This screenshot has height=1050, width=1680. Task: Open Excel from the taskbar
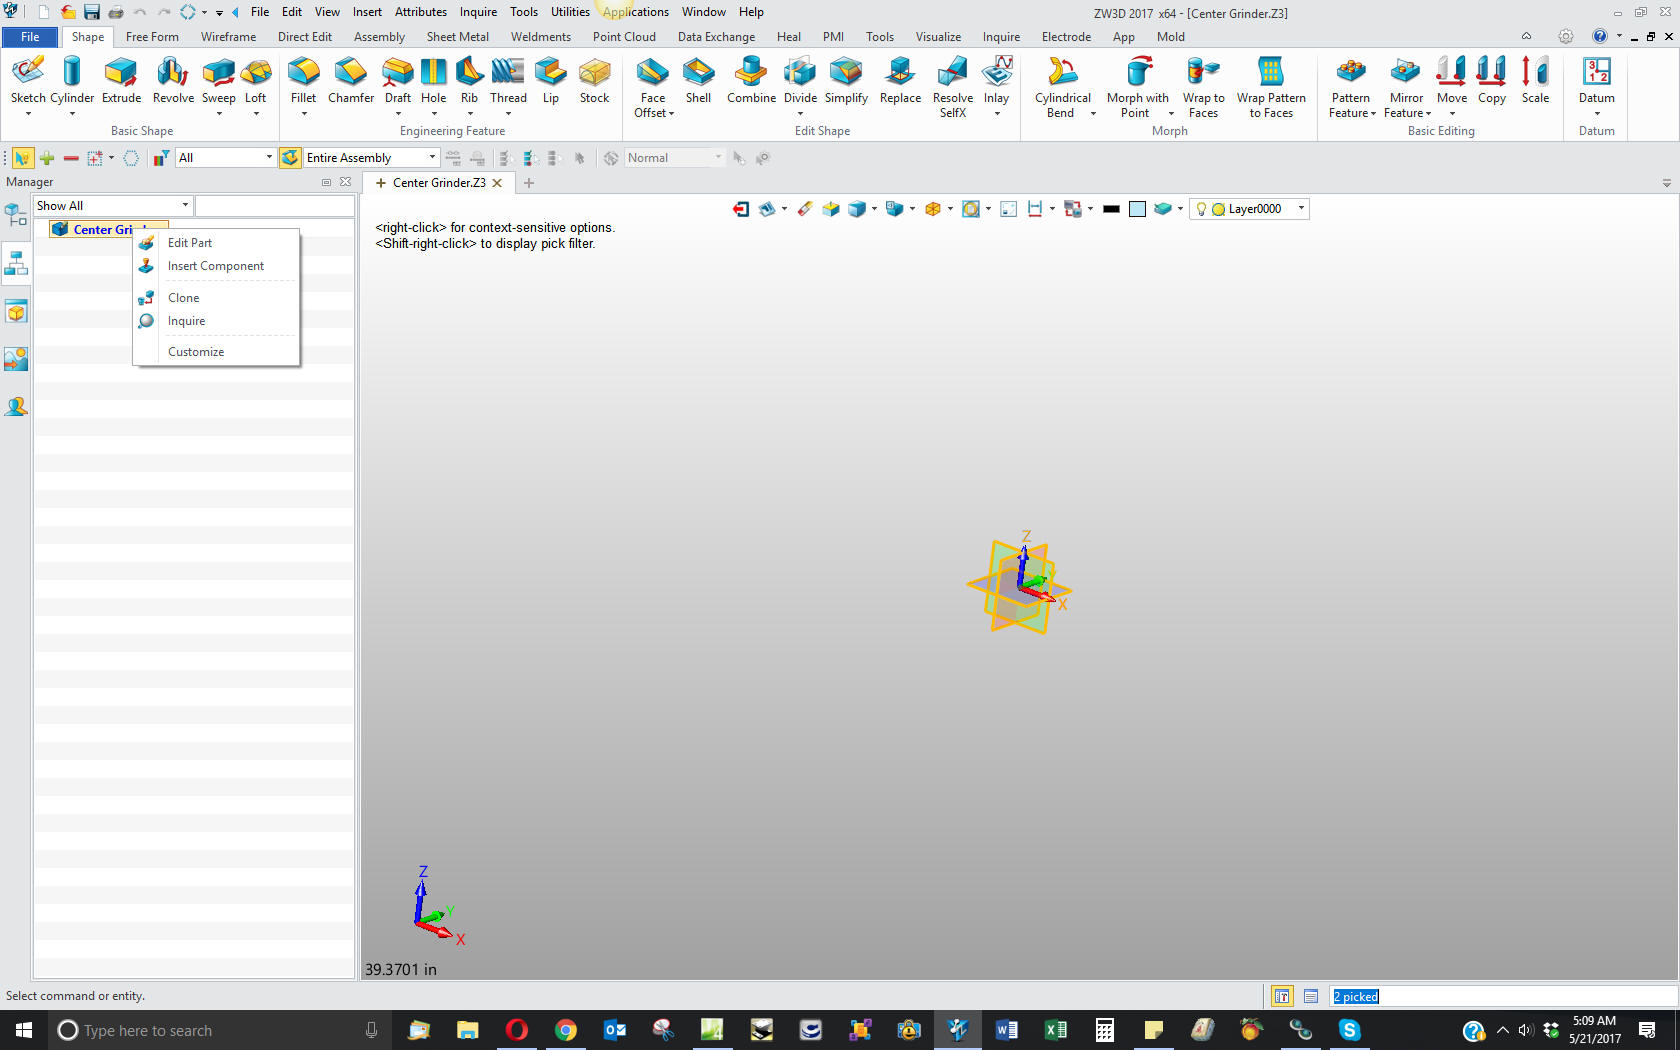[x=1056, y=1030]
